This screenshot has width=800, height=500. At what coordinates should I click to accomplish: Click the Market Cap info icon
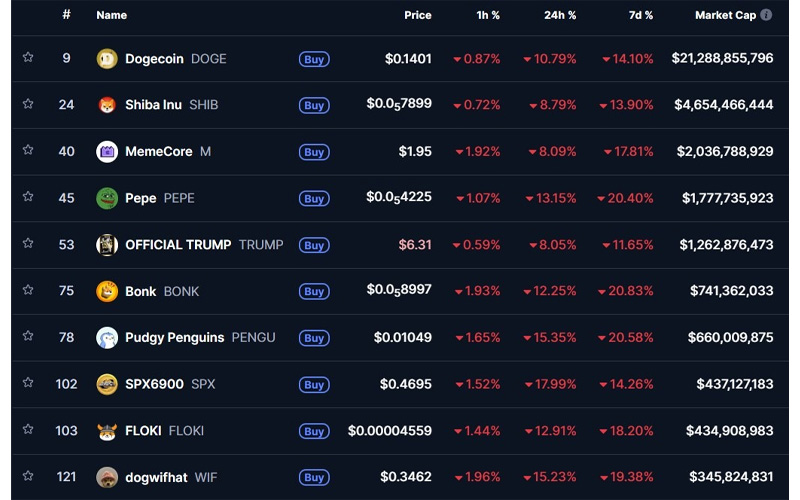coord(766,15)
